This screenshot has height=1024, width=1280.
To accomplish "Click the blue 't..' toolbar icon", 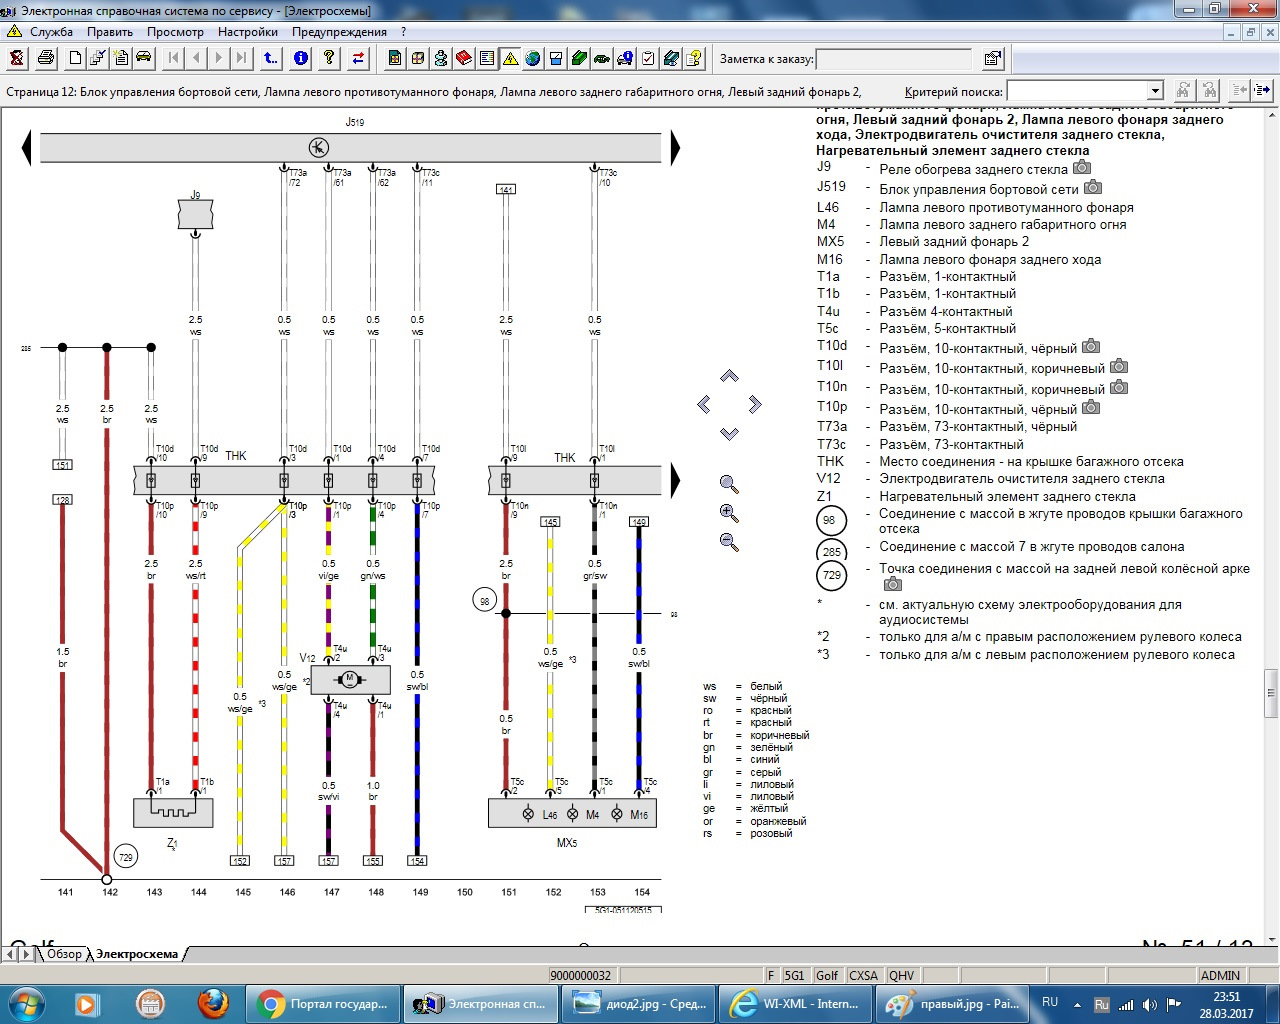I will pyautogui.click(x=271, y=58).
